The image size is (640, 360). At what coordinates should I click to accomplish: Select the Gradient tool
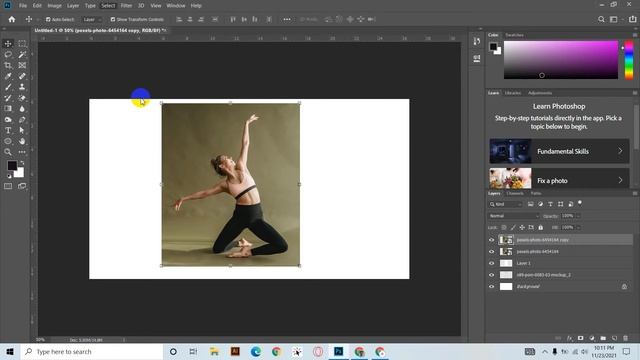coord(8,109)
